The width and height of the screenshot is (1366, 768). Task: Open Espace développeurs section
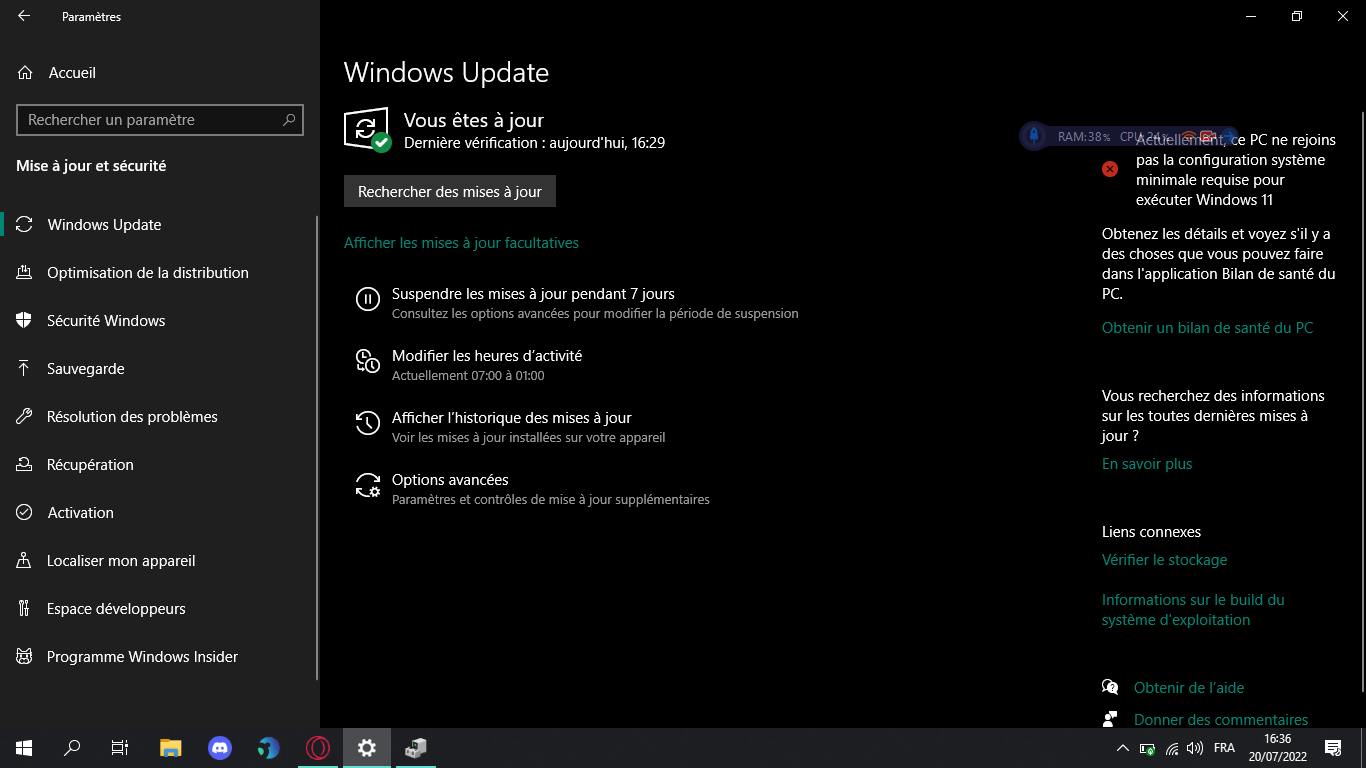(116, 609)
